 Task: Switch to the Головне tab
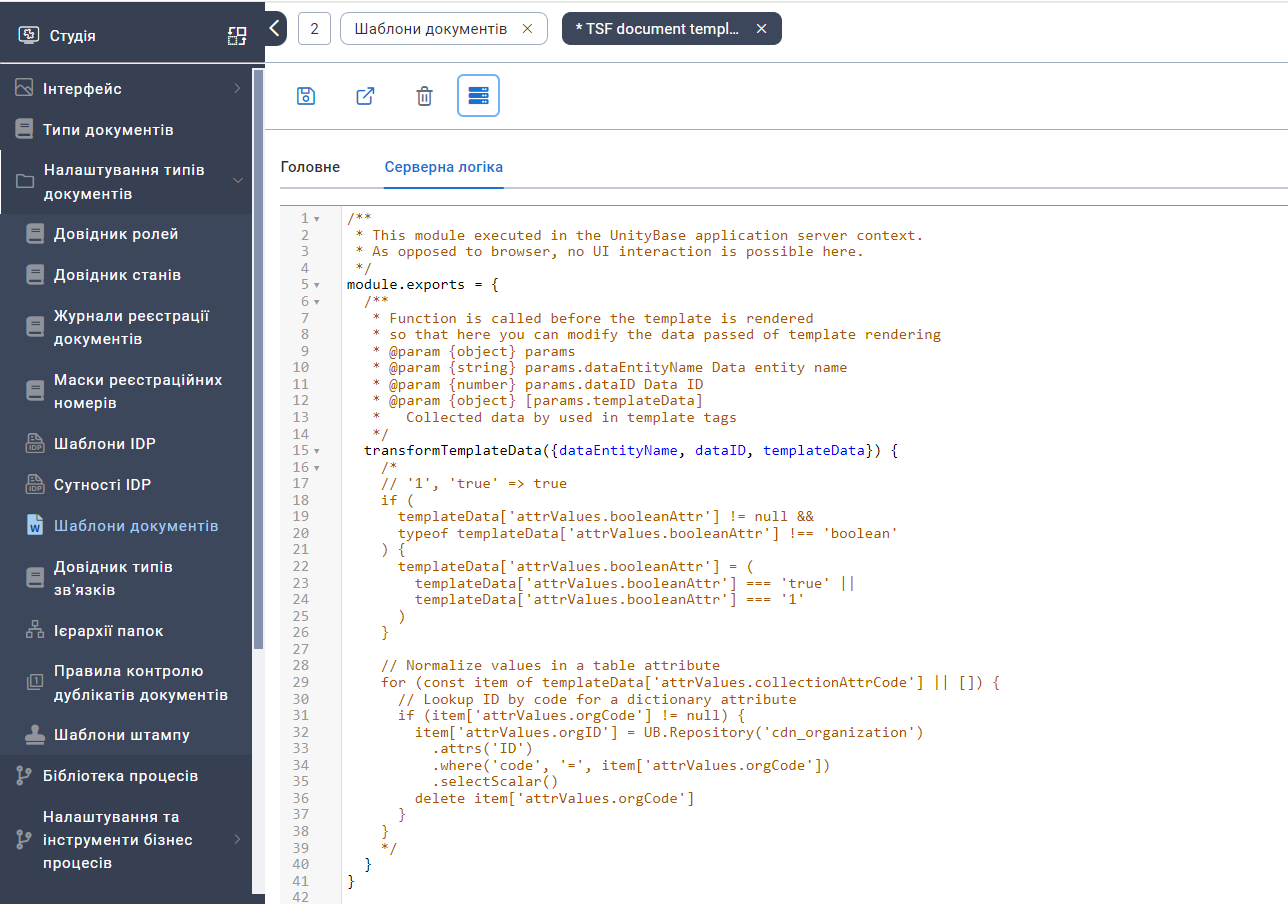pyautogui.click(x=310, y=167)
